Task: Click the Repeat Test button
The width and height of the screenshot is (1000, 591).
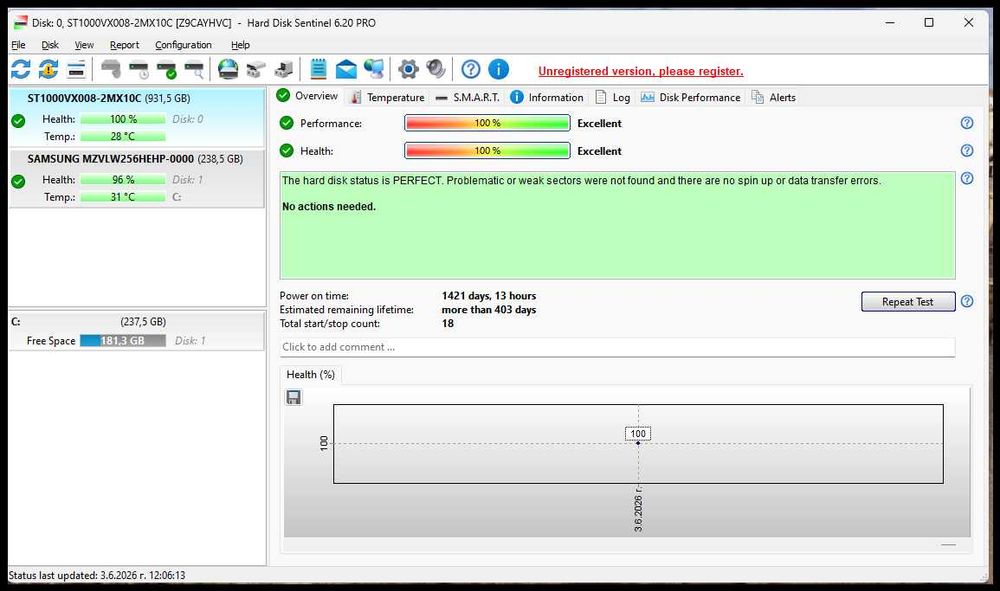Action: click(908, 302)
